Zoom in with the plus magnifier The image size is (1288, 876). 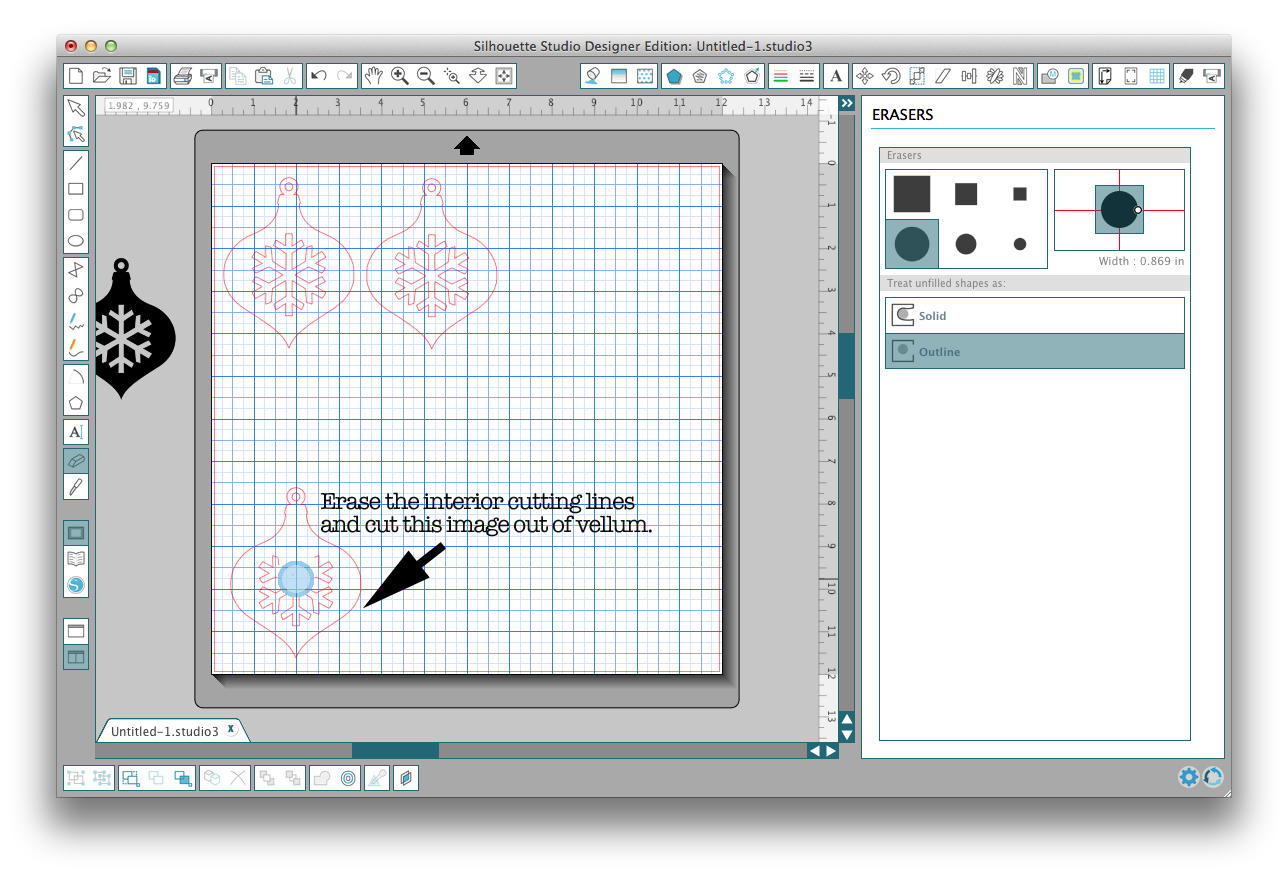(400, 76)
